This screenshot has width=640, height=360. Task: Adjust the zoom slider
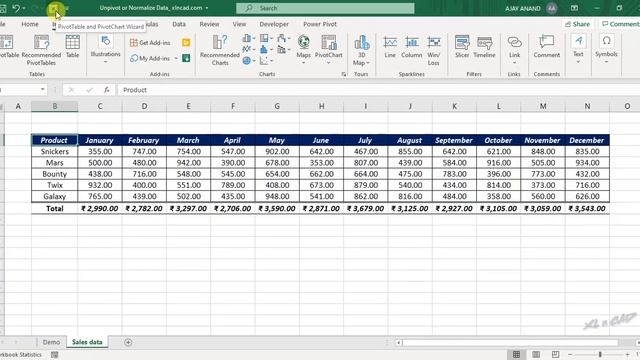[x=600, y=354]
